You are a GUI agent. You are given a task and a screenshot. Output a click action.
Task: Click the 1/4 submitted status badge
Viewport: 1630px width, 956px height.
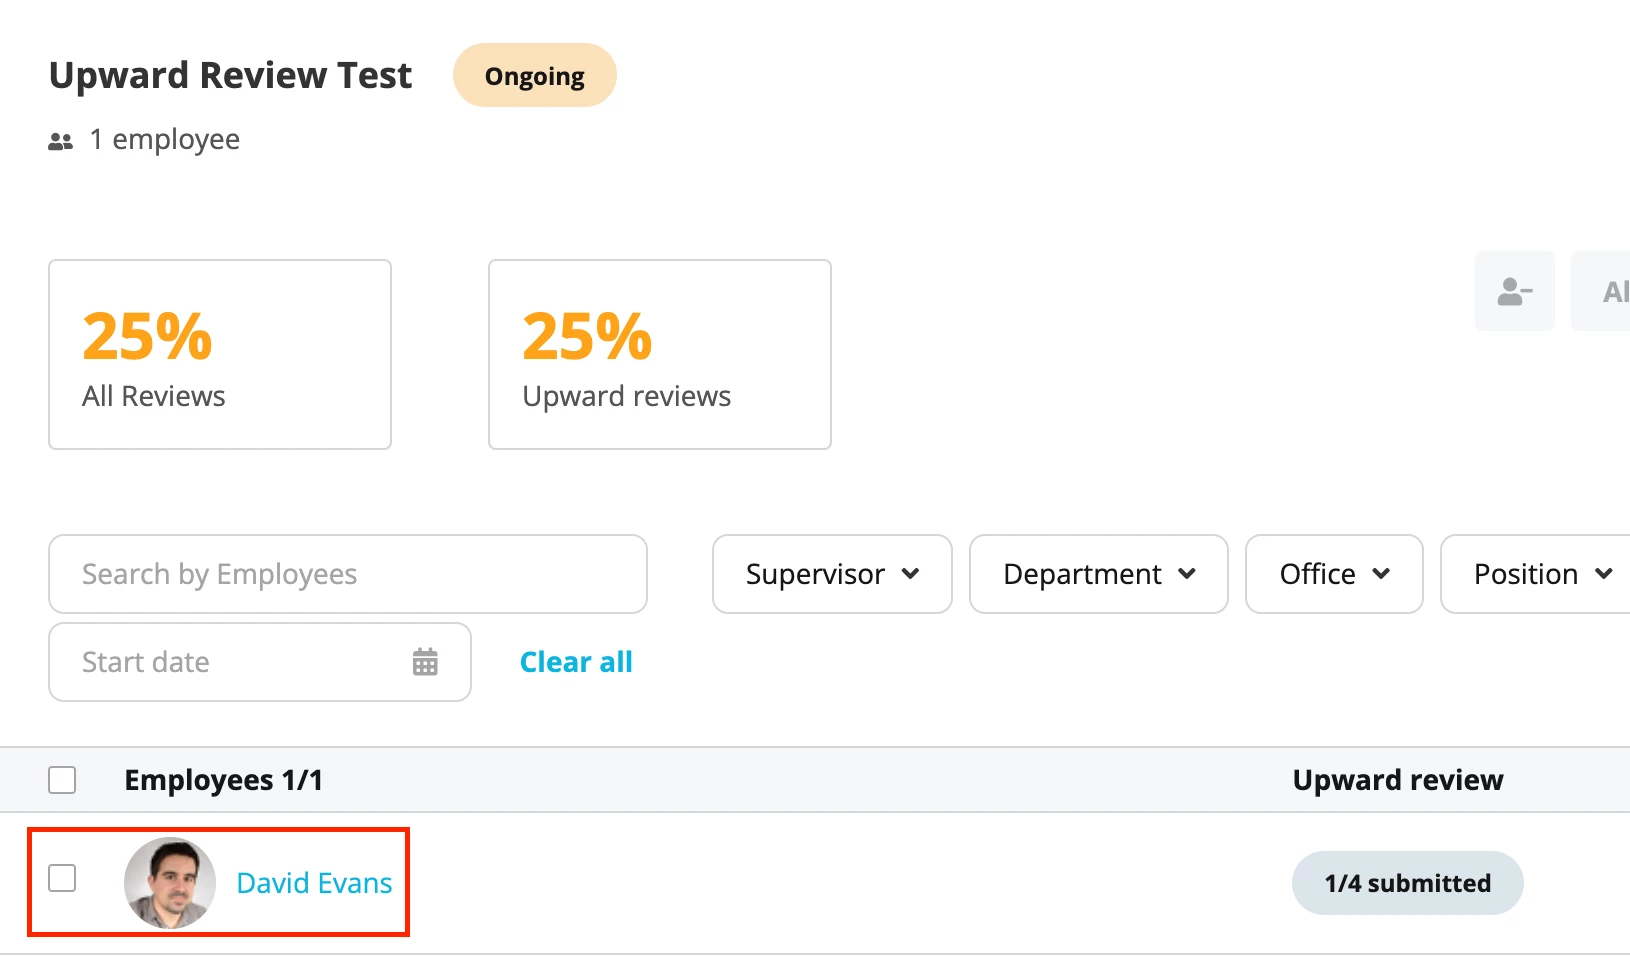1407,883
